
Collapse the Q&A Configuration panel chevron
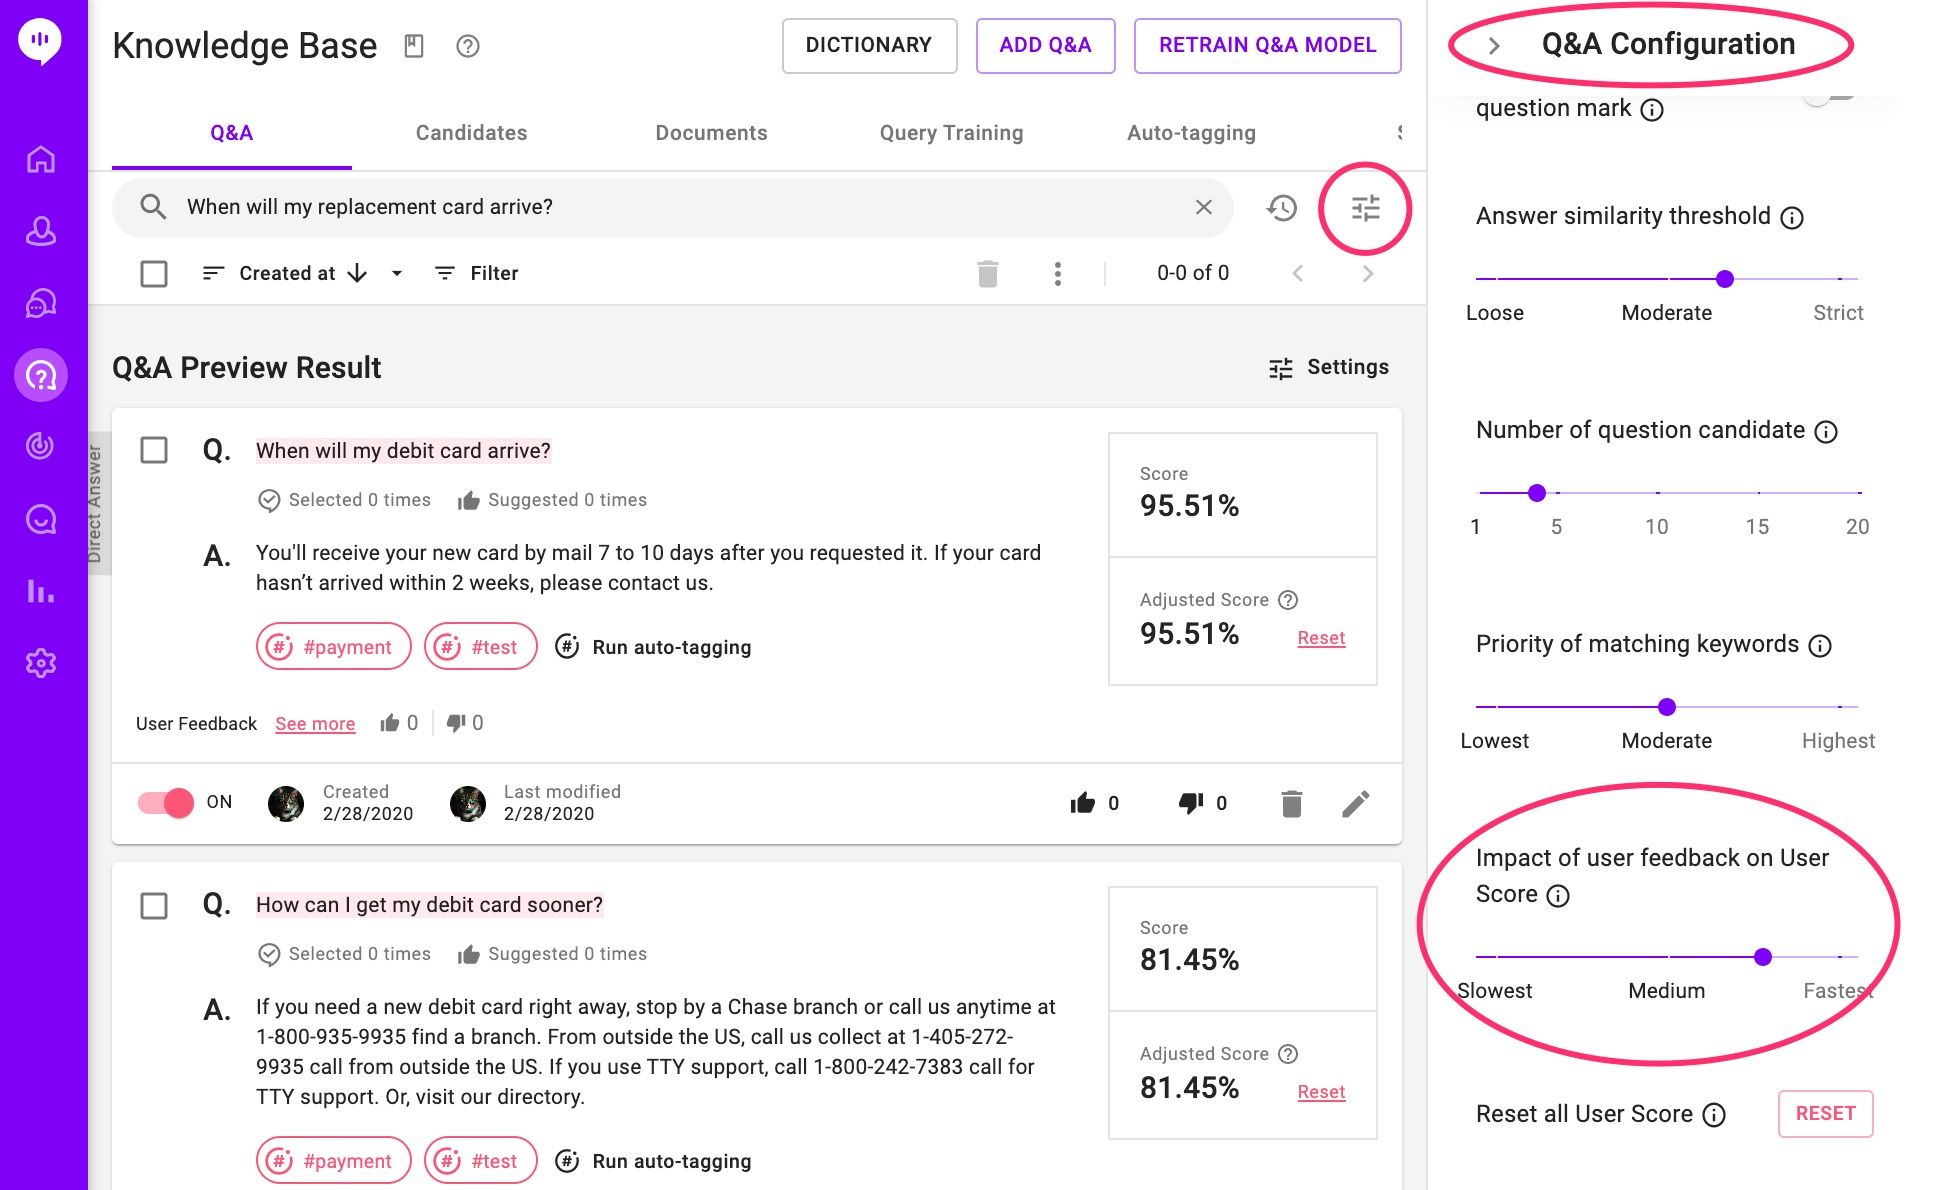1493,46
